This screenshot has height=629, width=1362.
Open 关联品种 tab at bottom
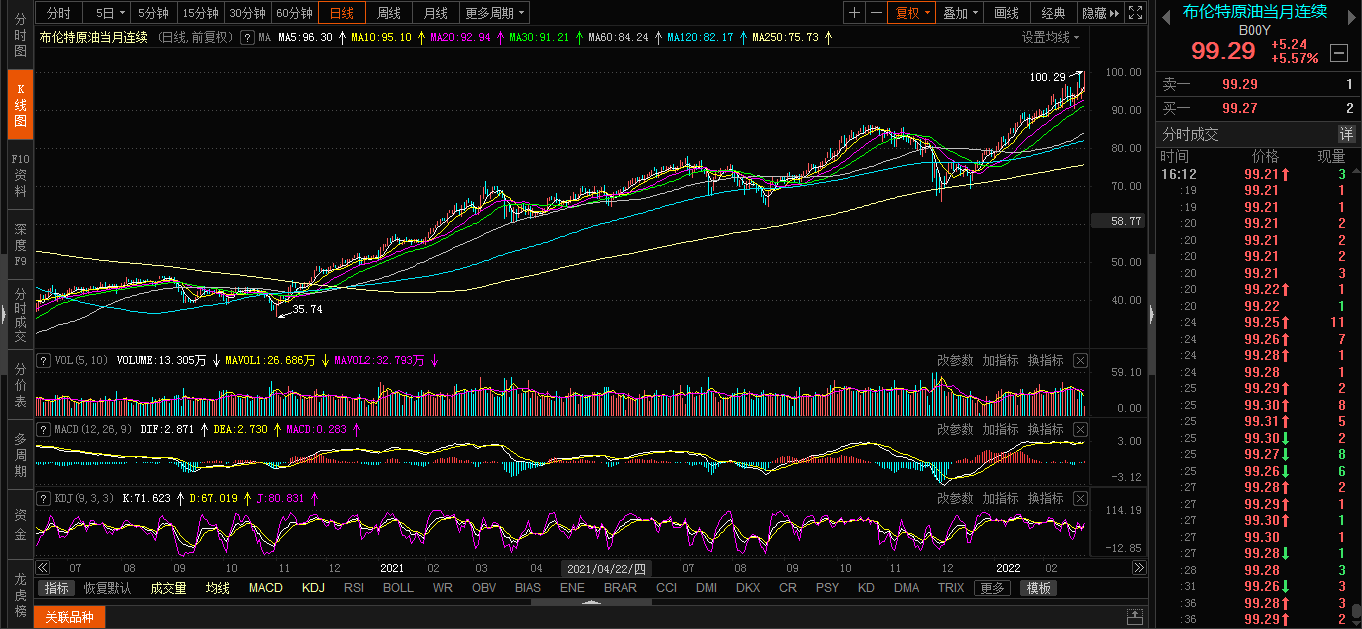(69, 617)
